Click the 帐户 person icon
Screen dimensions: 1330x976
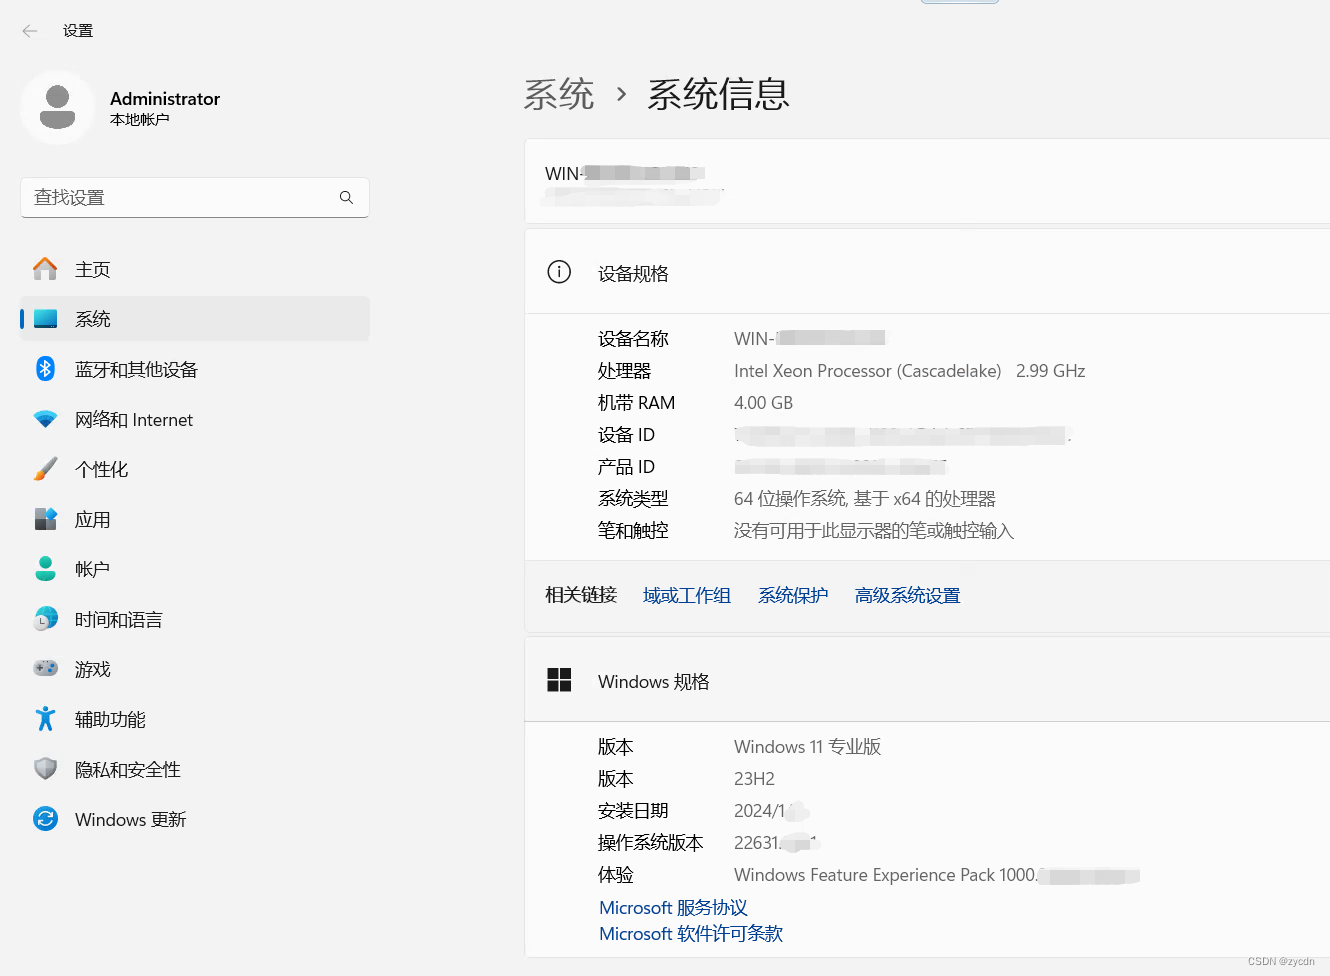[x=45, y=569]
